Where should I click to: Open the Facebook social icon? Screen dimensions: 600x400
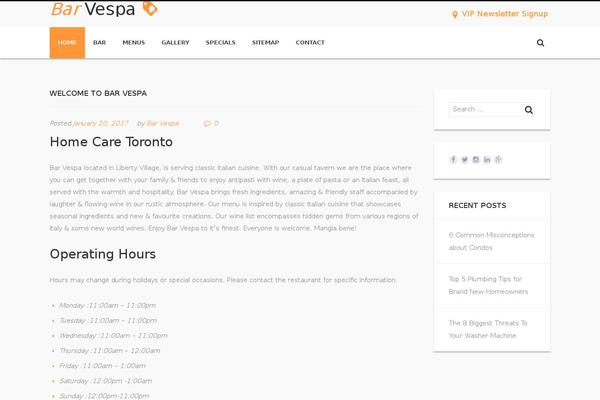tap(453, 160)
